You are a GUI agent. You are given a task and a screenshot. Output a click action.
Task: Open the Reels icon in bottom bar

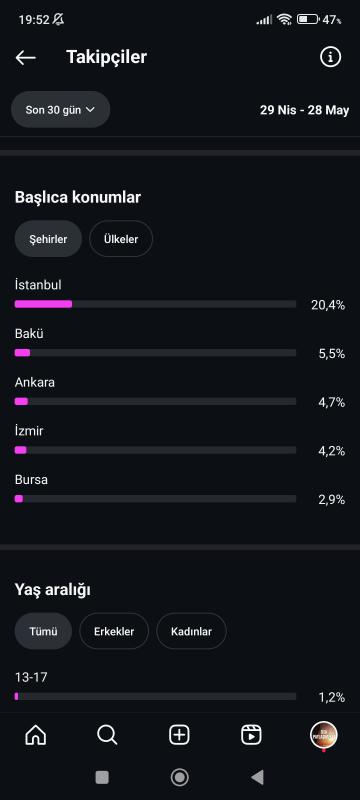(x=251, y=735)
